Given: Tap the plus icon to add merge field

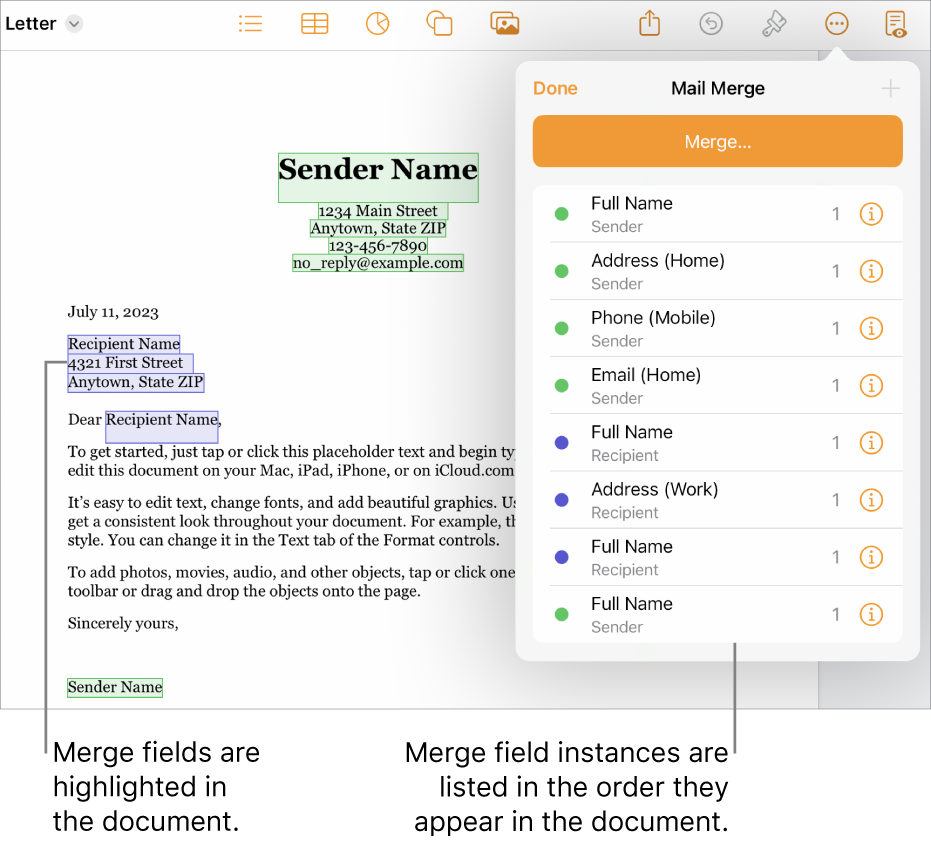Looking at the screenshot, I should coord(890,89).
